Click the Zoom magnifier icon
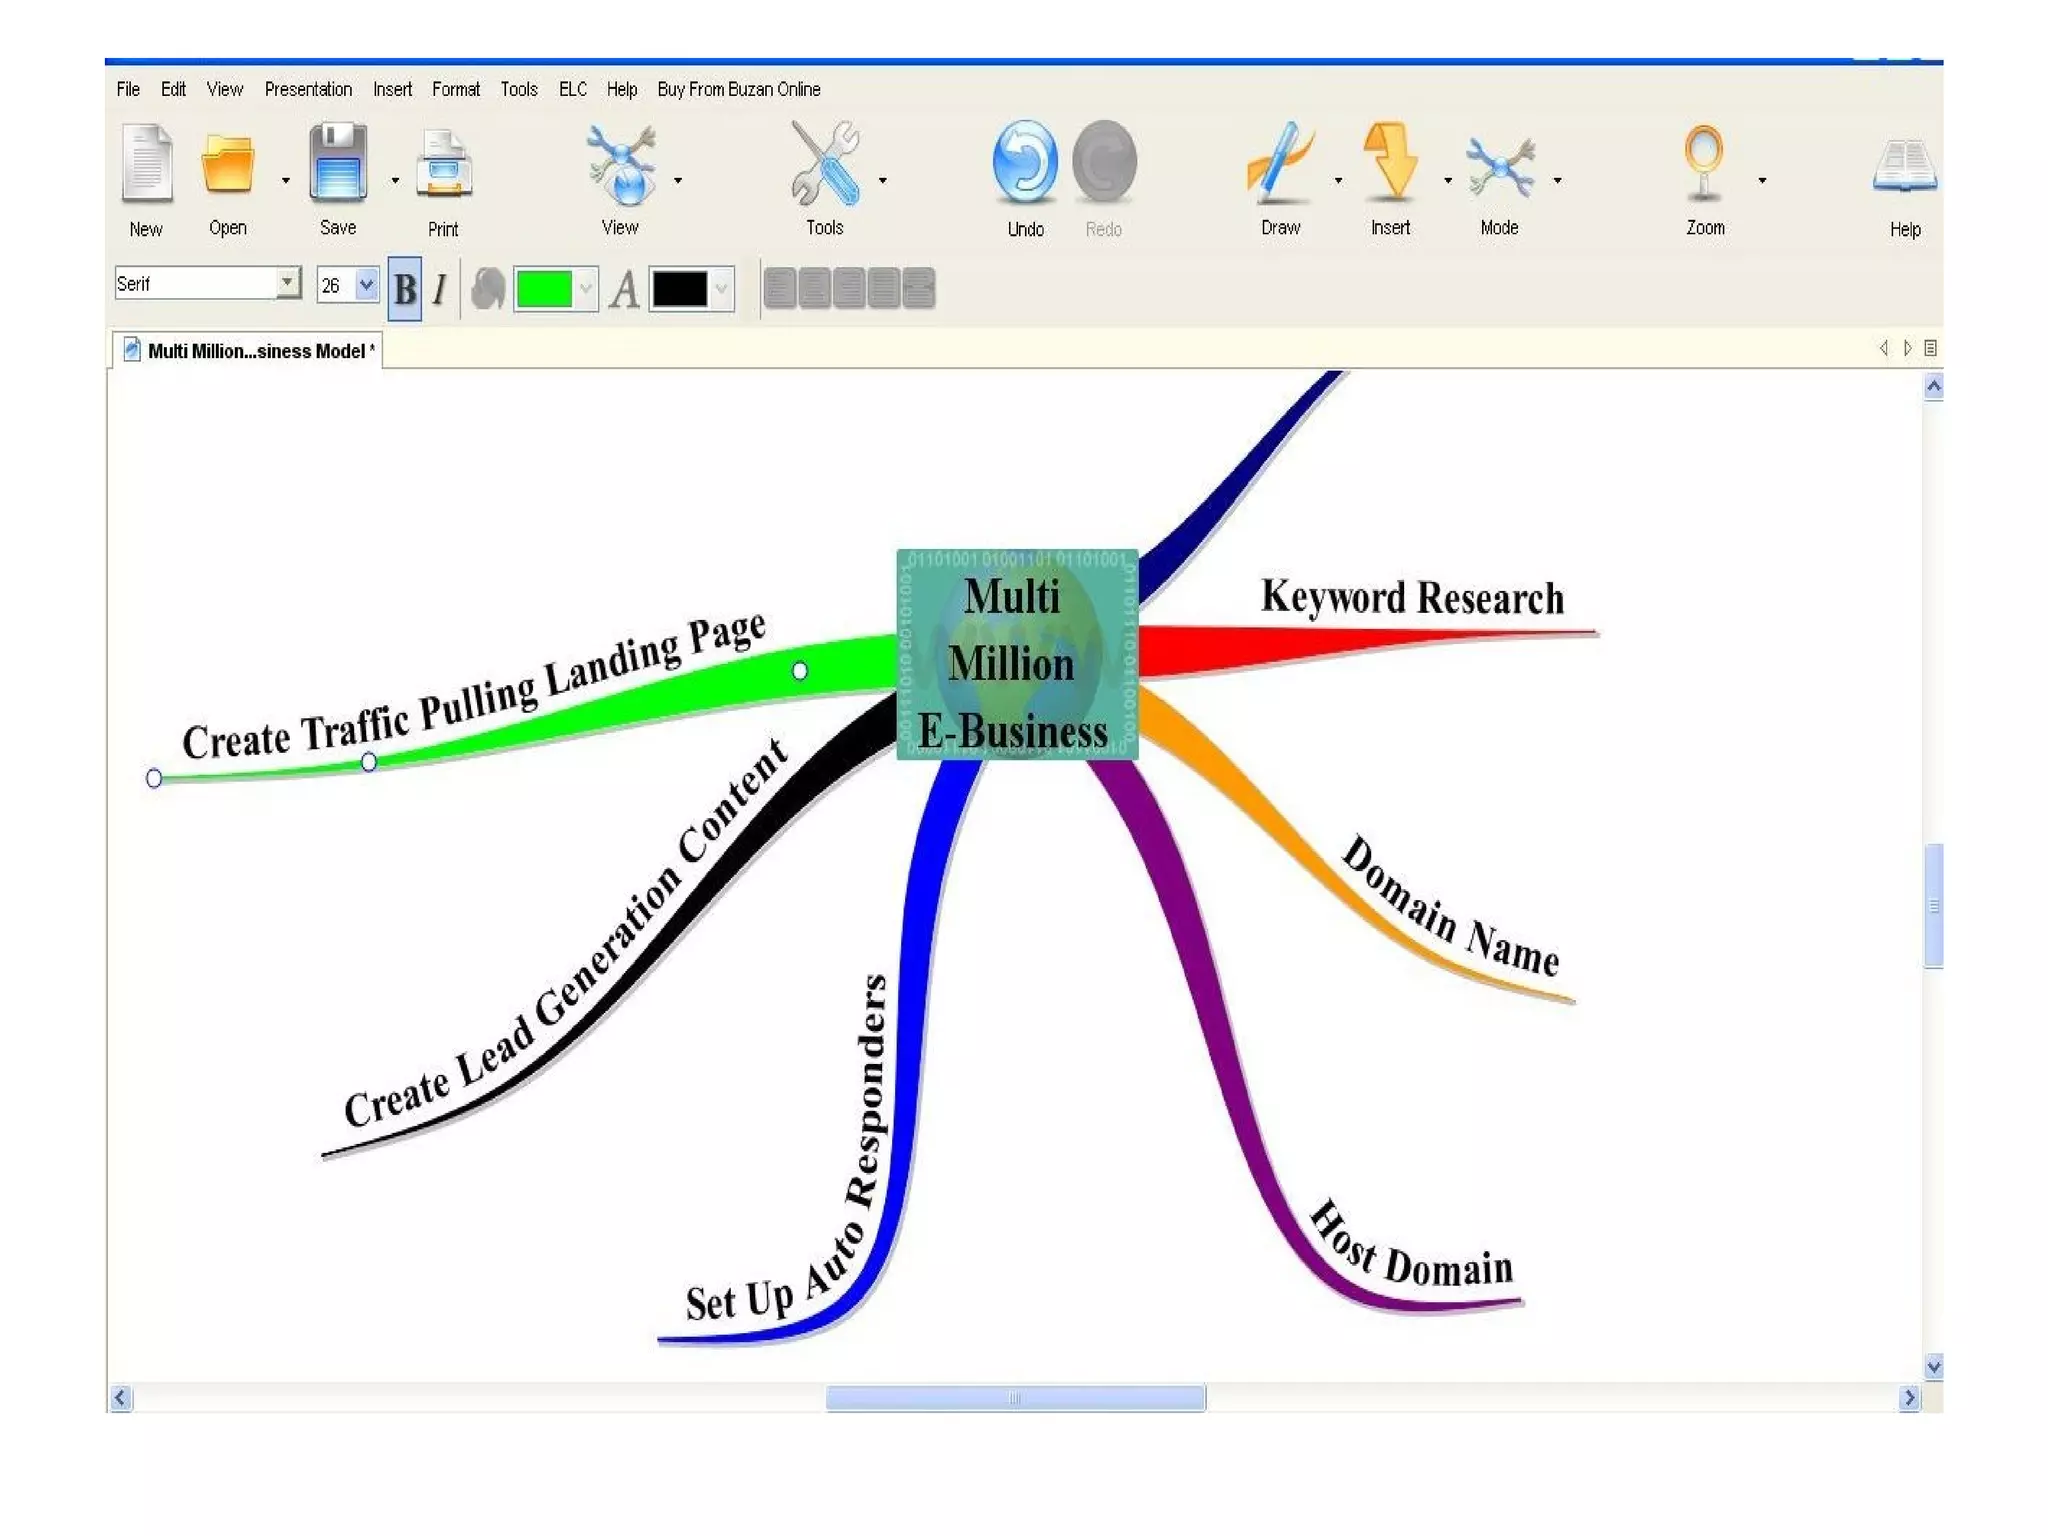Image resolution: width=2048 pixels, height=1536 pixels. click(1704, 162)
